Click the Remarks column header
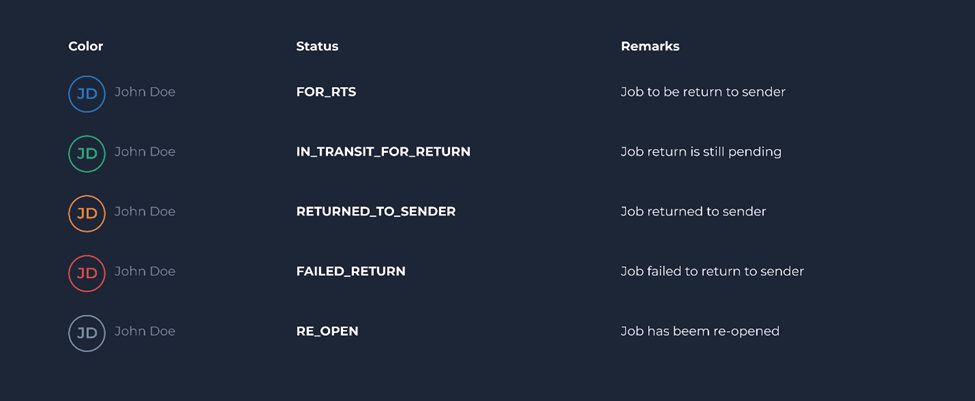Screen dimensions: 975x401 click(x=650, y=47)
